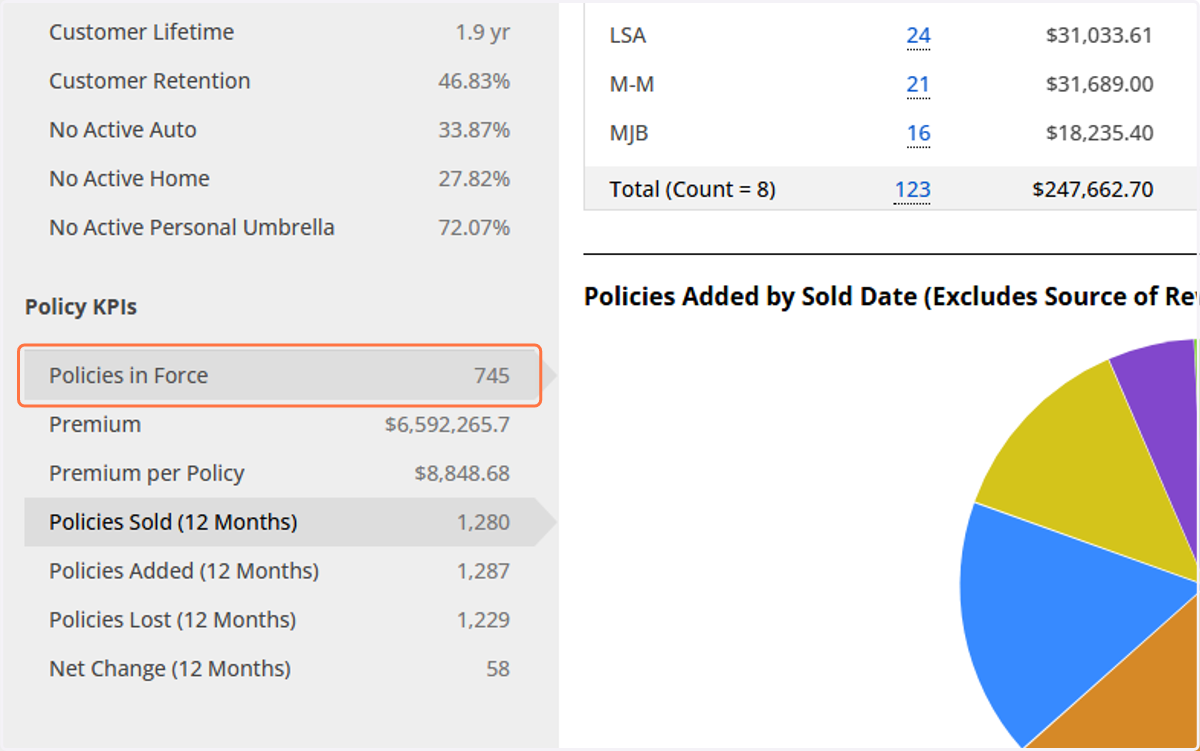Click the $31,689.00 premium value
This screenshot has width=1200, height=751.
coord(1099,85)
